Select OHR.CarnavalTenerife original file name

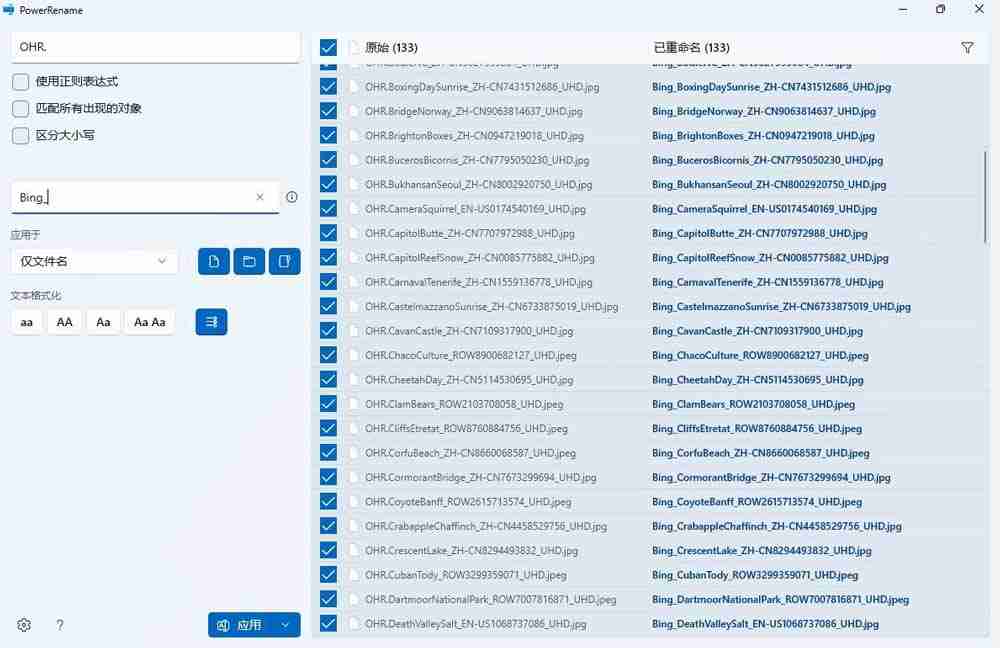(x=479, y=282)
